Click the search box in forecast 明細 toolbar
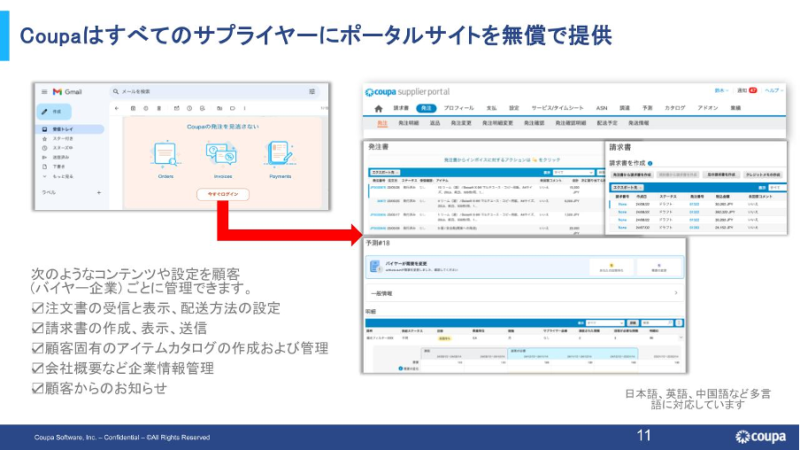Image resolution: width=800 pixels, height=450 pixels. [657, 323]
